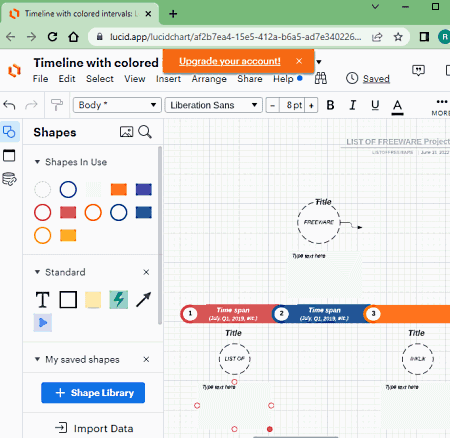Viewport: 450px width, 438px height.
Task: Open the Share menu
Action: (x=250, y=79)
